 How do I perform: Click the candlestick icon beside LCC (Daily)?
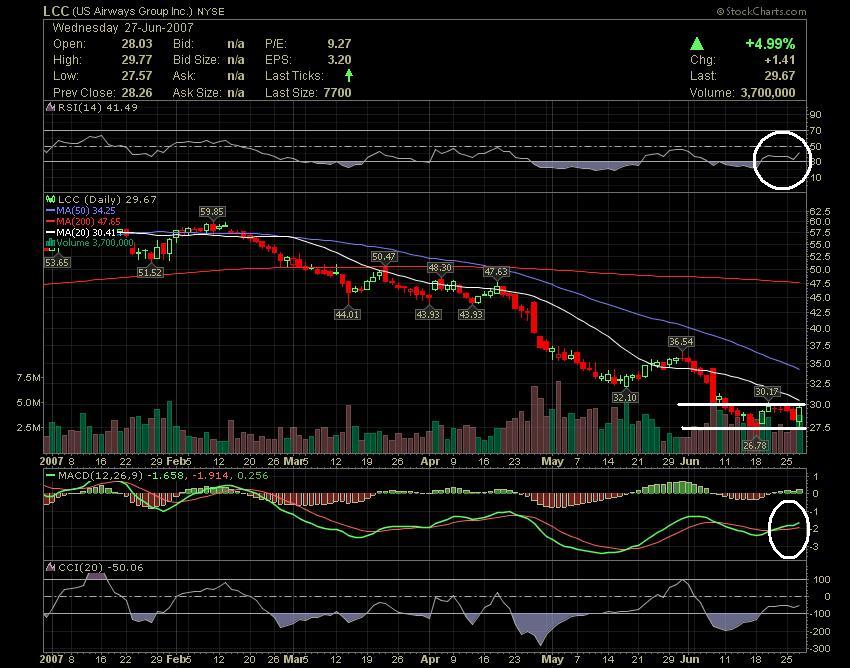coord(51,200)
